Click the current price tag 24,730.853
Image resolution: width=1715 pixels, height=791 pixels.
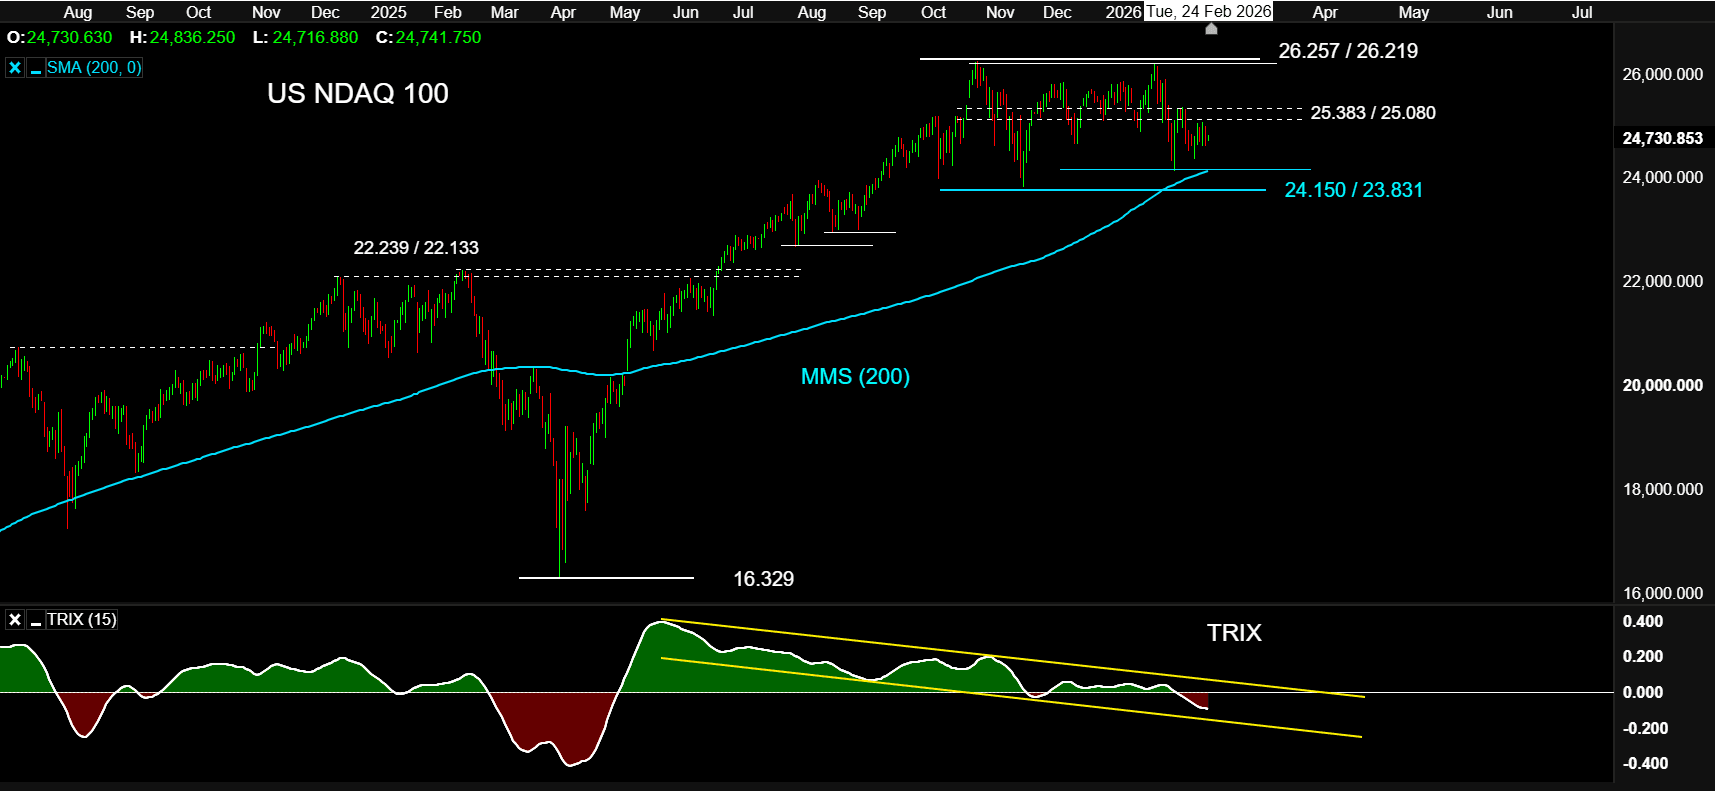pyautogui.click(x=1662, y=138)
